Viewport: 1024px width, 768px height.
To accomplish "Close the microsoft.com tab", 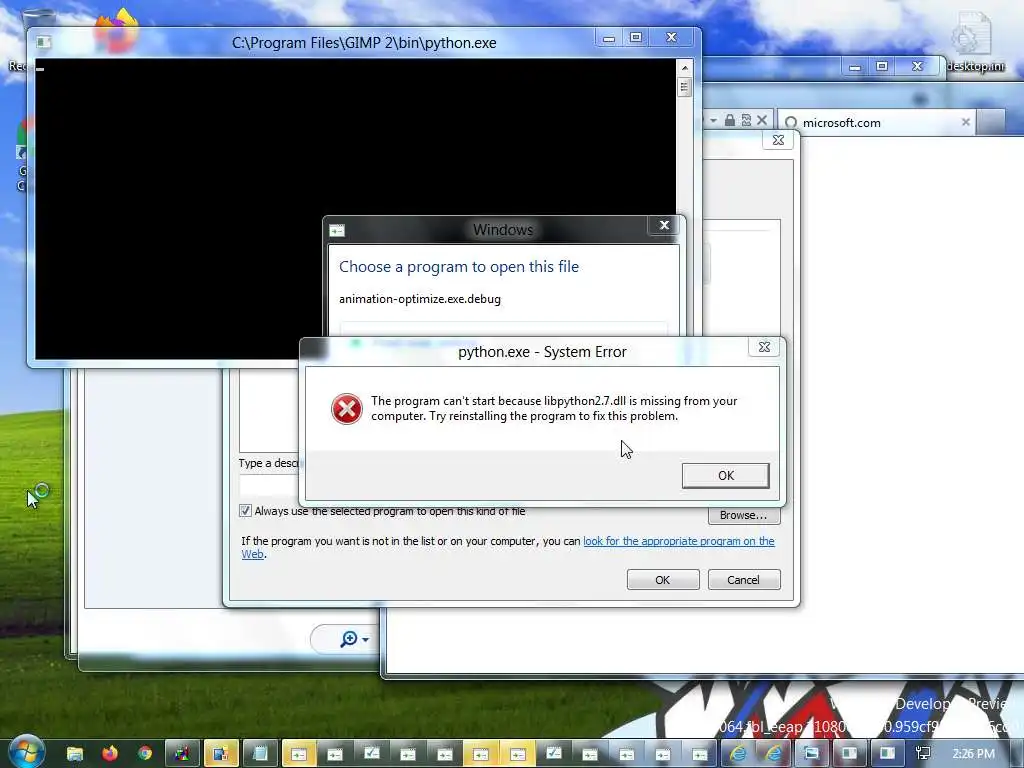I will 966,122.
